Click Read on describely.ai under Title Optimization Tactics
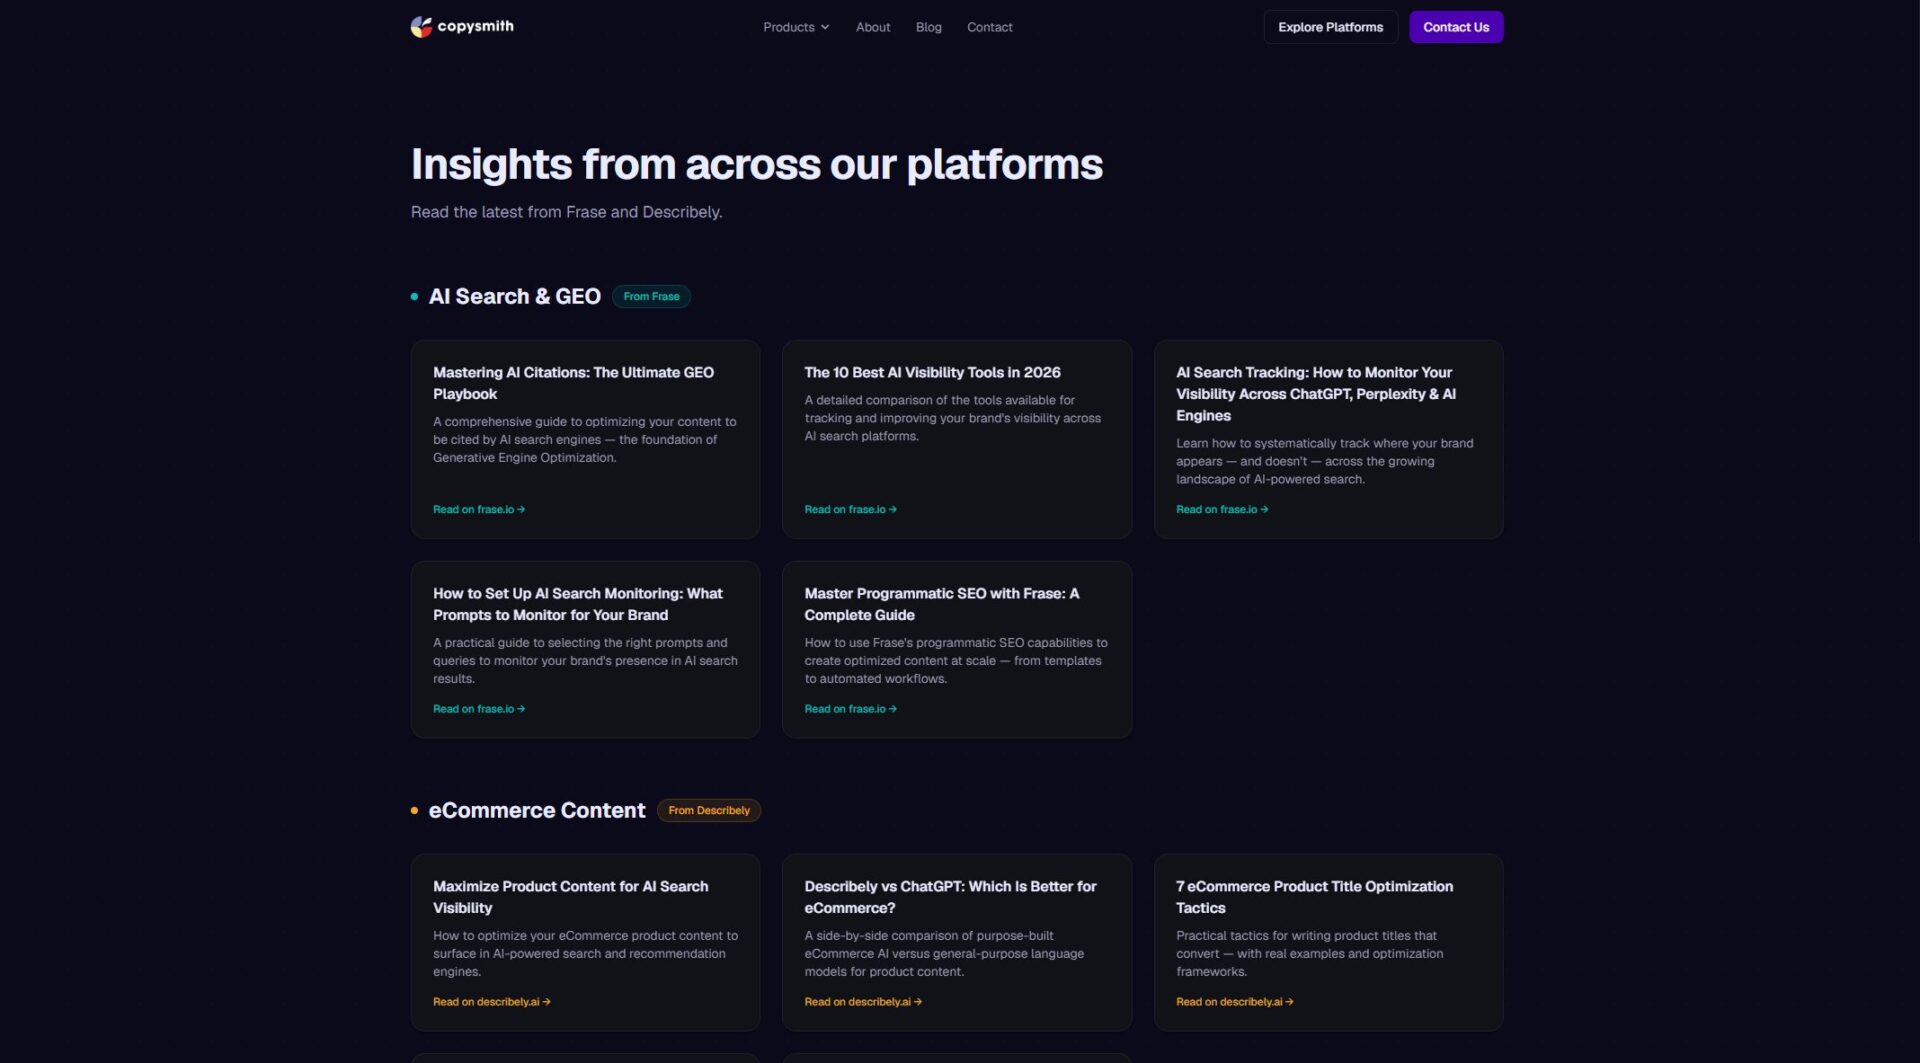The width and height of the screenshot is (1920, 1063). pos(1234,1002)
